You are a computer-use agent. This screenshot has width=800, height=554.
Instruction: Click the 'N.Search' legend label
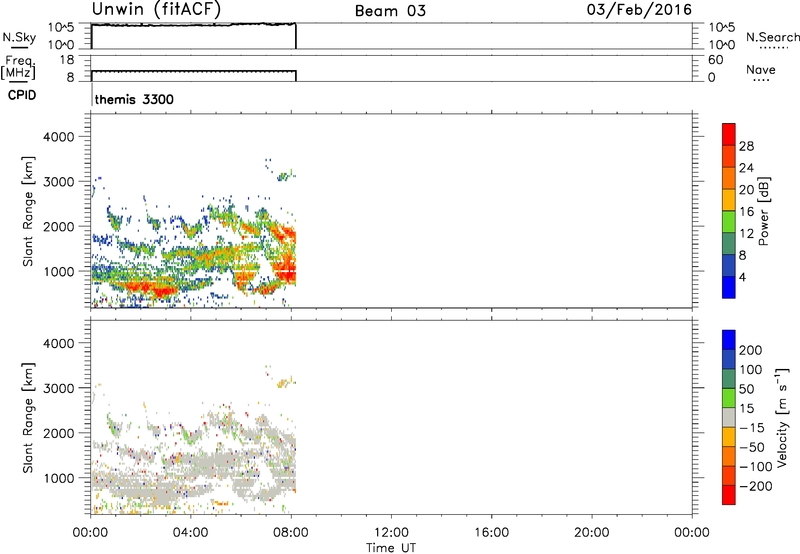click(x=773, y=37)
